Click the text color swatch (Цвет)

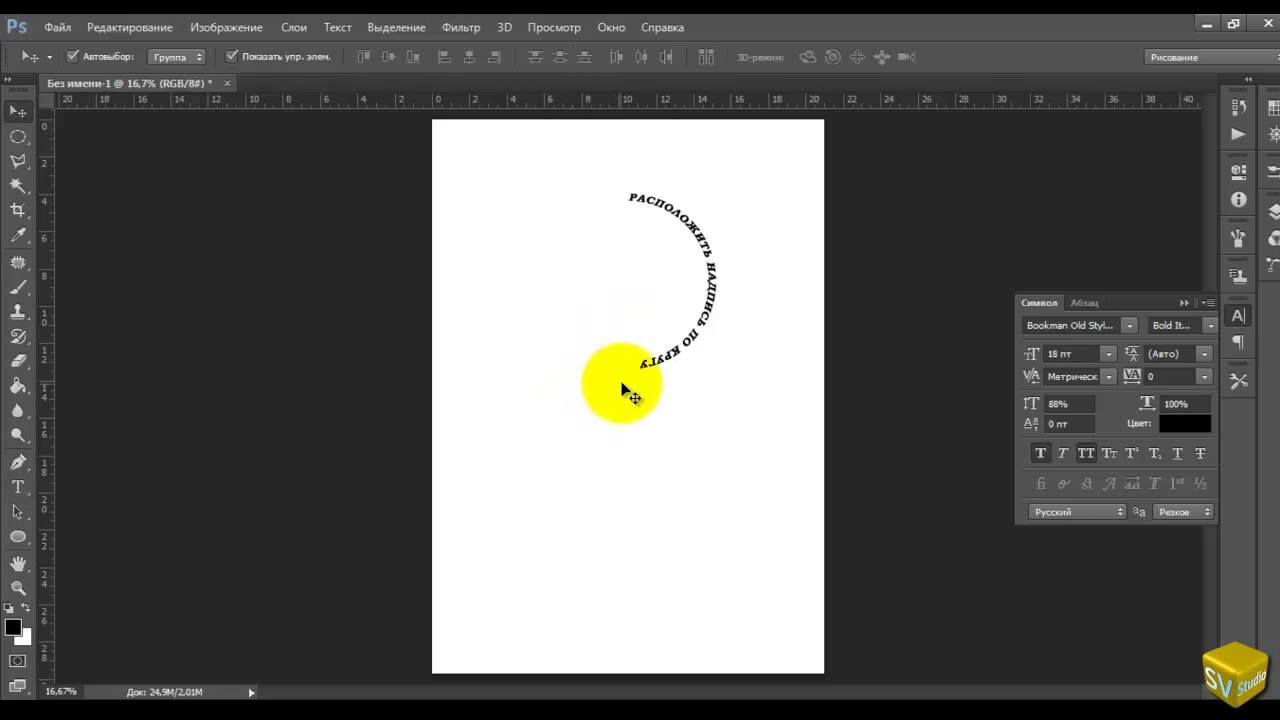click(x=1185, y=424)
